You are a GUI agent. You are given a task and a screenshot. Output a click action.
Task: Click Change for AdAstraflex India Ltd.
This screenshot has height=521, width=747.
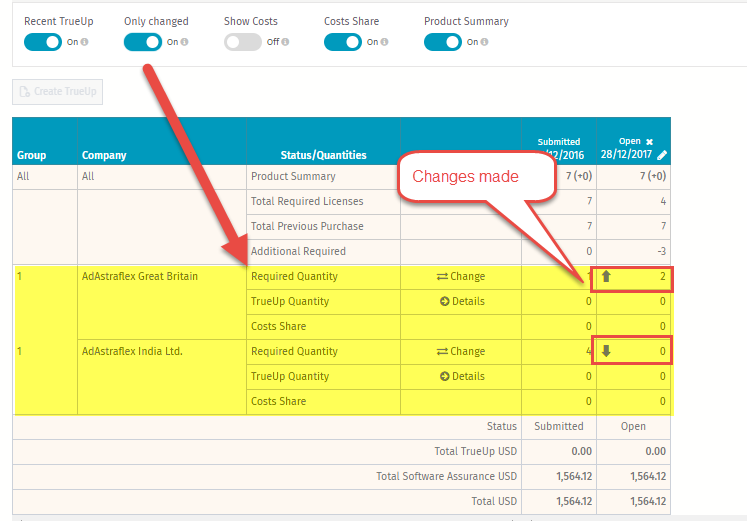pyautogui.click(x=461, y=351)
